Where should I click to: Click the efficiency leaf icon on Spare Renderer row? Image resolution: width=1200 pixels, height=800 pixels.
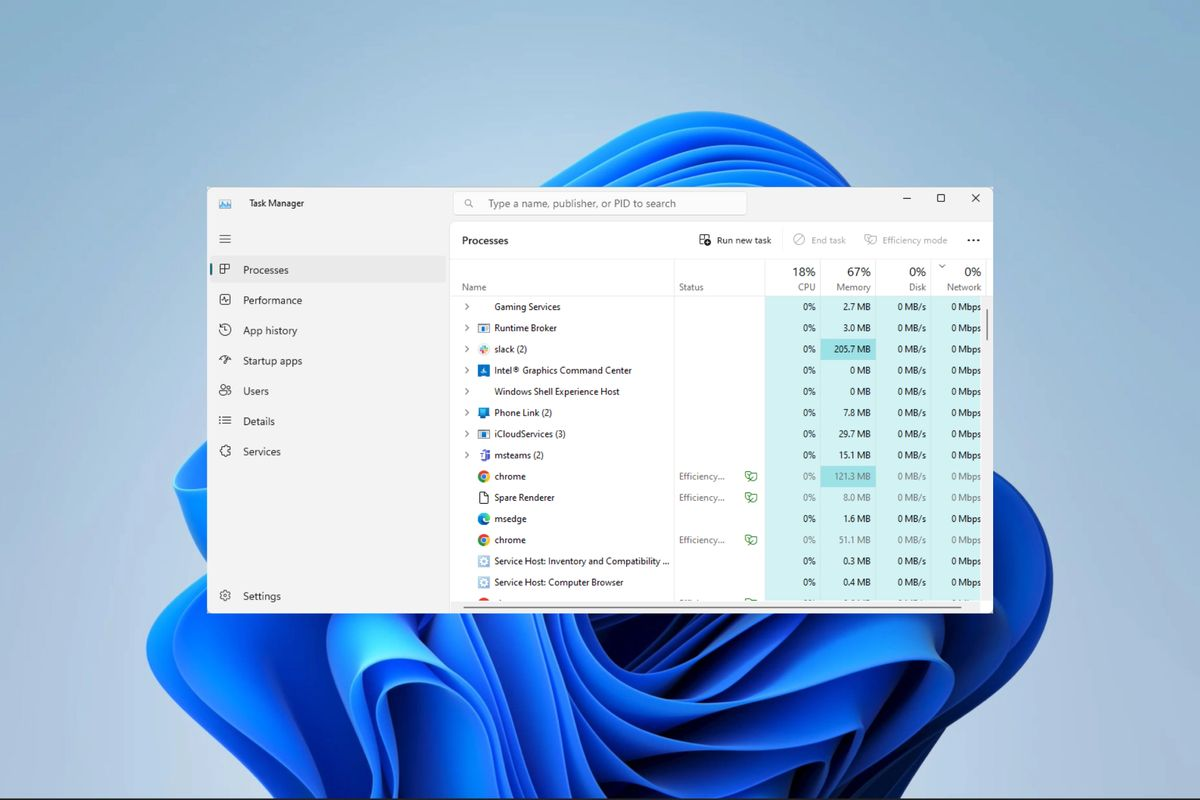click(x=751, y=498)
